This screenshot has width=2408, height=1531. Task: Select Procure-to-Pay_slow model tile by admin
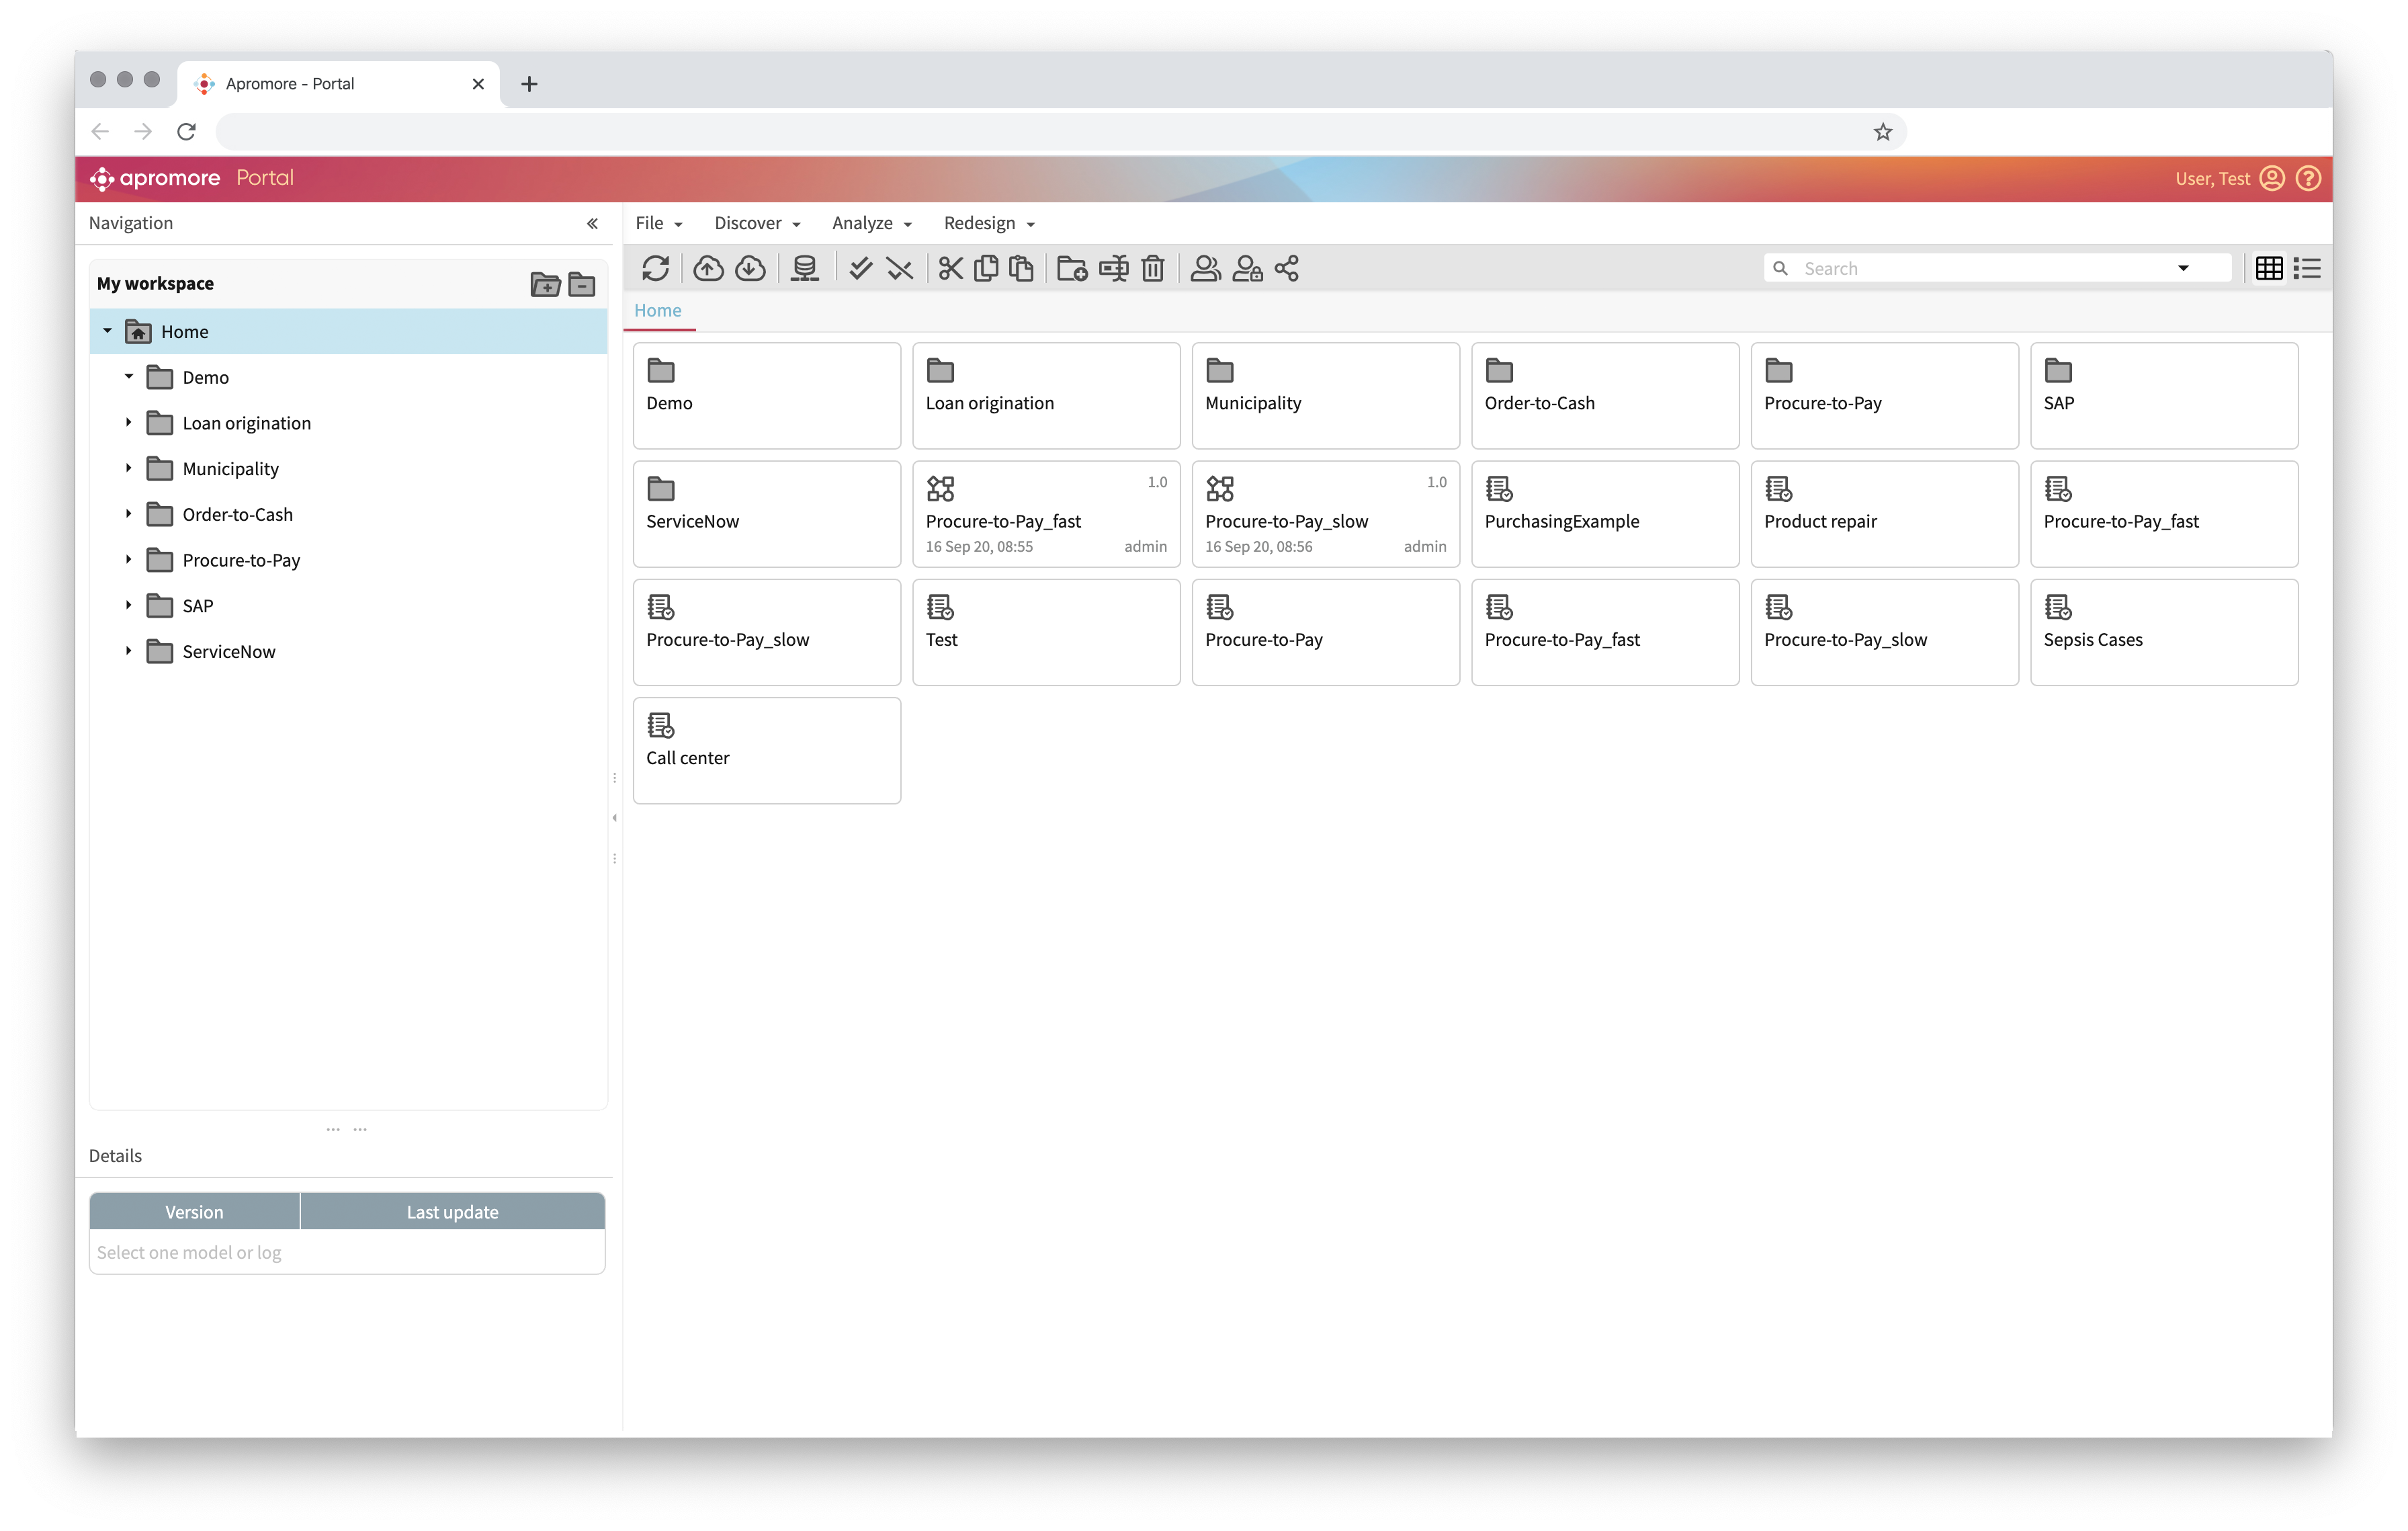1325,514
